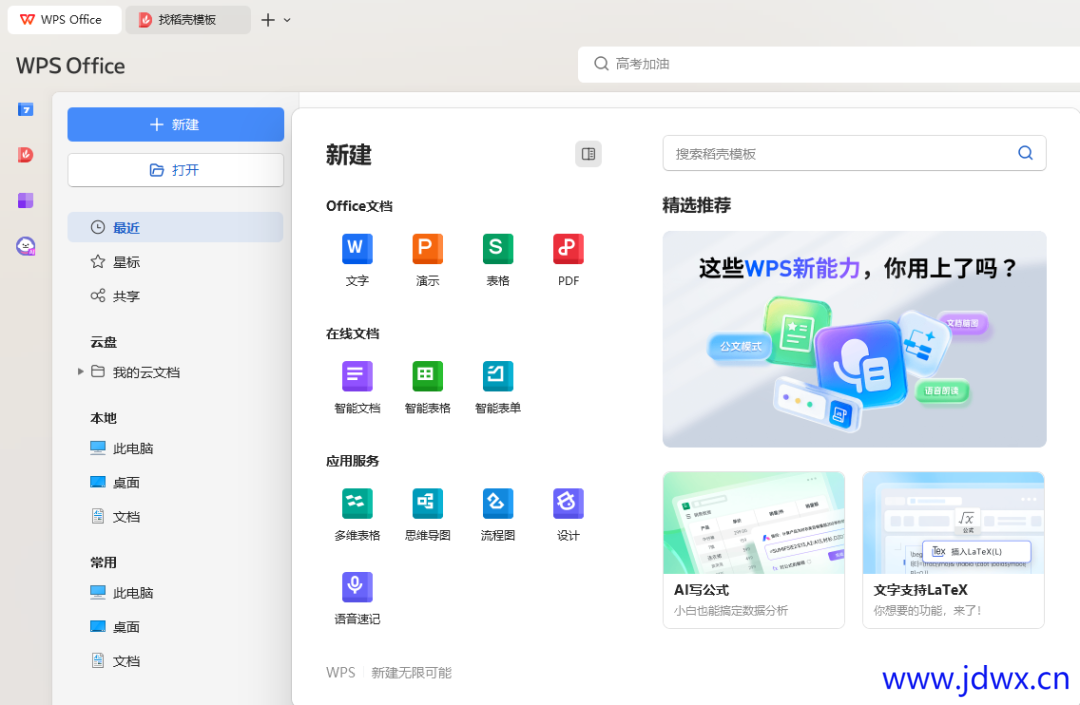This screenshot has height=705, width=1080.
Task: Create a new 演示 presentation
Action: 427,260
